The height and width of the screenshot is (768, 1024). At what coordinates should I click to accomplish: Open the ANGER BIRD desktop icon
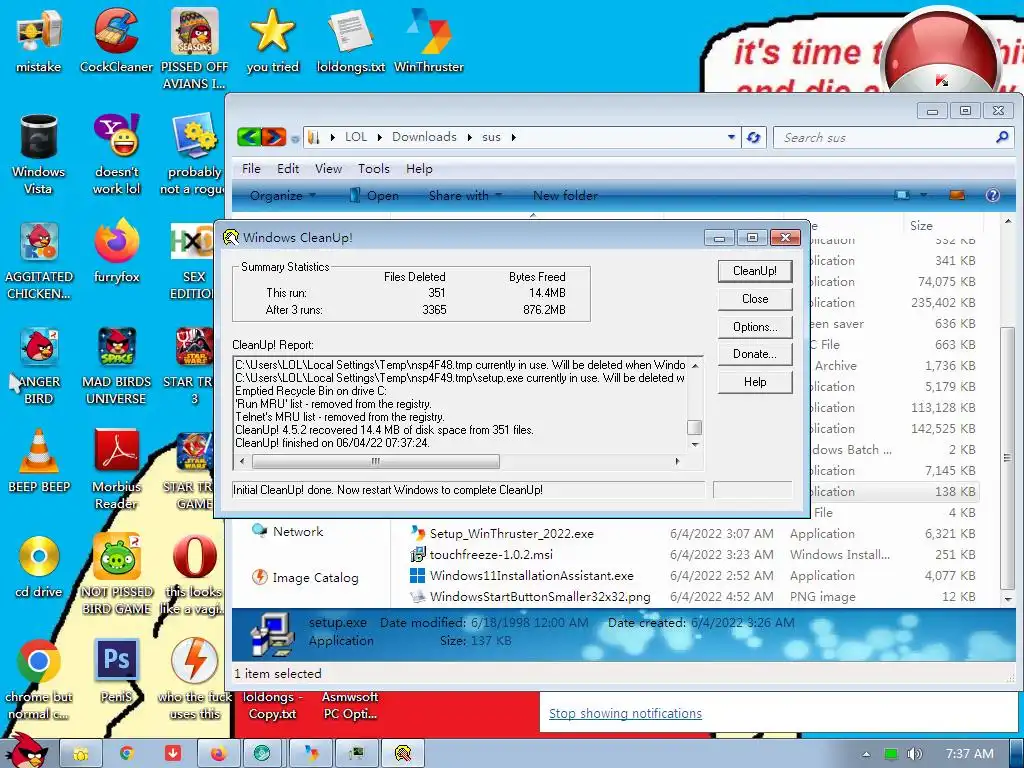click(39, 364)
